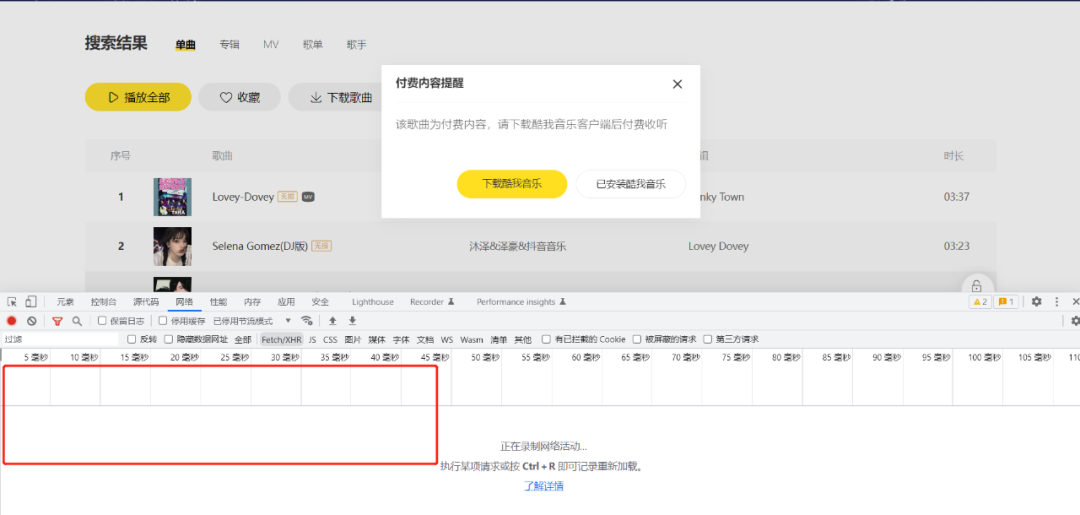Enable 有已拦截的 Cookie checkbox
This screenshot has width=1080, height=515.
546,339
